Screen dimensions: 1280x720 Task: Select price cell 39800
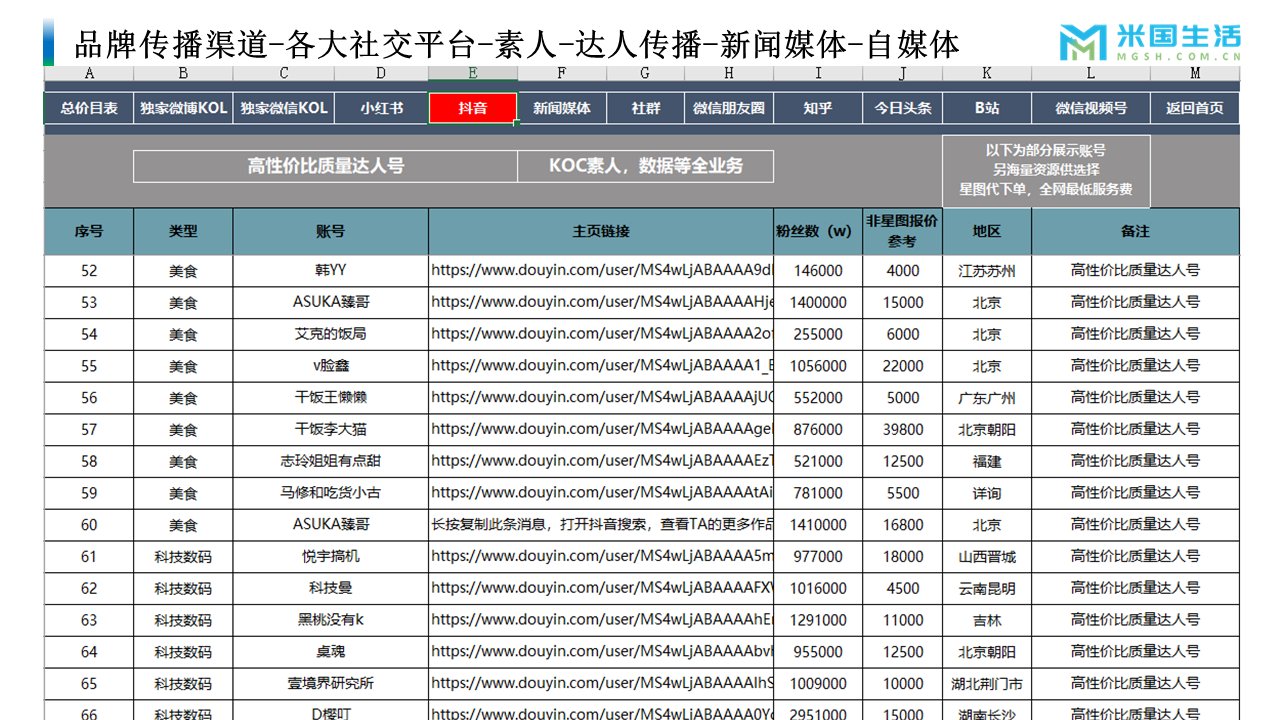click(x=902, y=429)
